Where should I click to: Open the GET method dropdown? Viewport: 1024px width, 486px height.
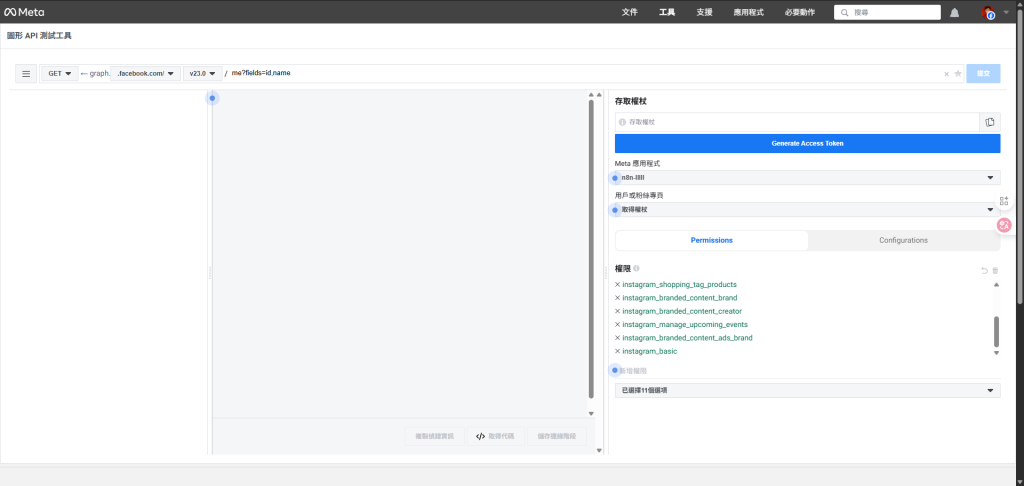pos(60,74)
